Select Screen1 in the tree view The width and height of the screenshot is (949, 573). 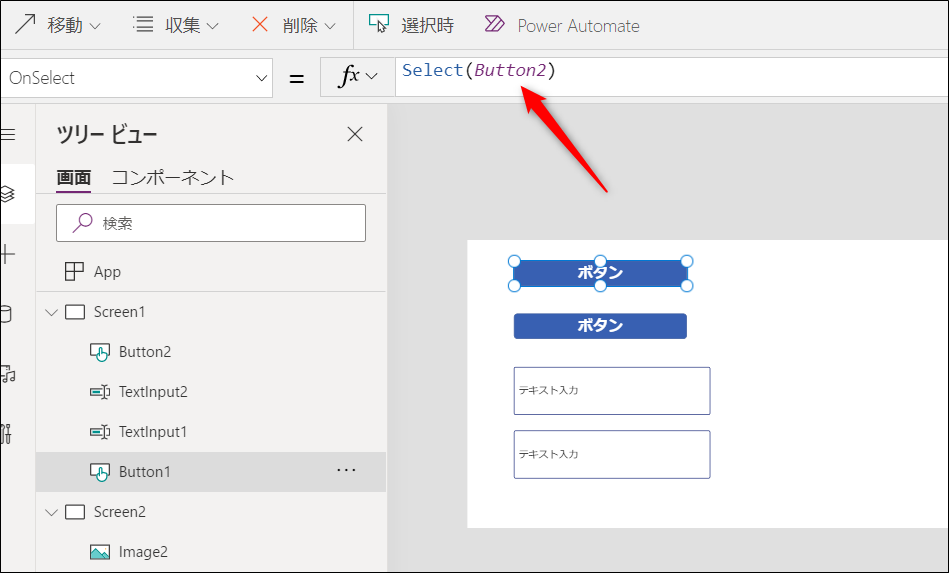(x=119, y=312)
